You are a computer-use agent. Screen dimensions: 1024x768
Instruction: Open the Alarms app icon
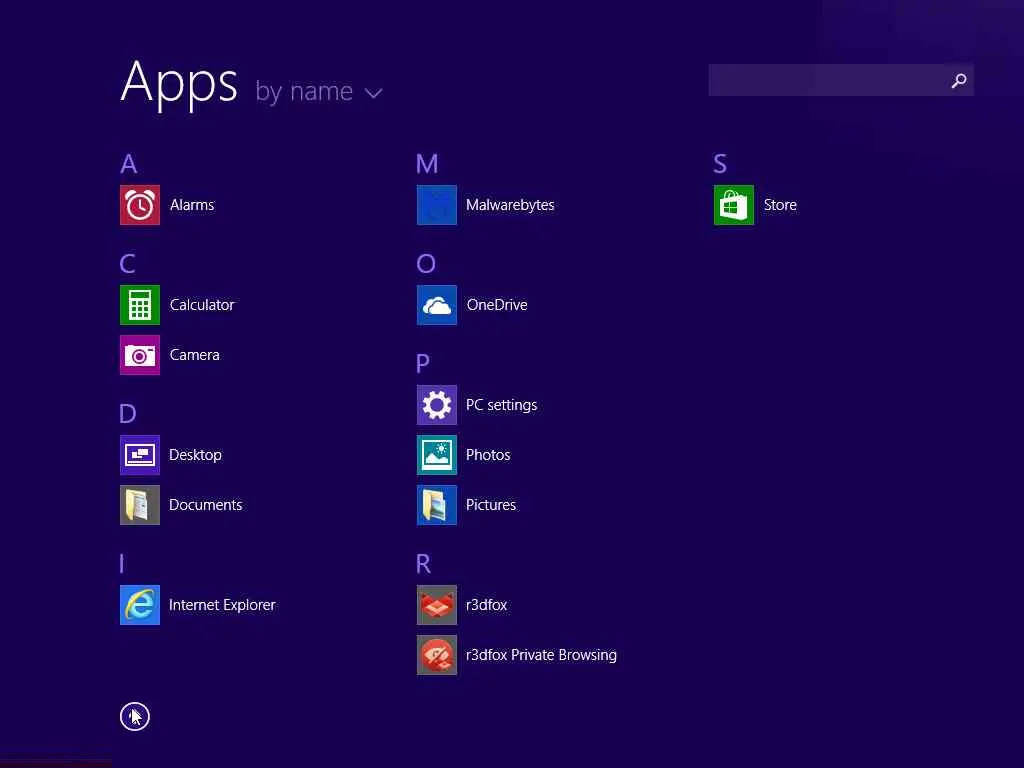[x=140, y=205]
